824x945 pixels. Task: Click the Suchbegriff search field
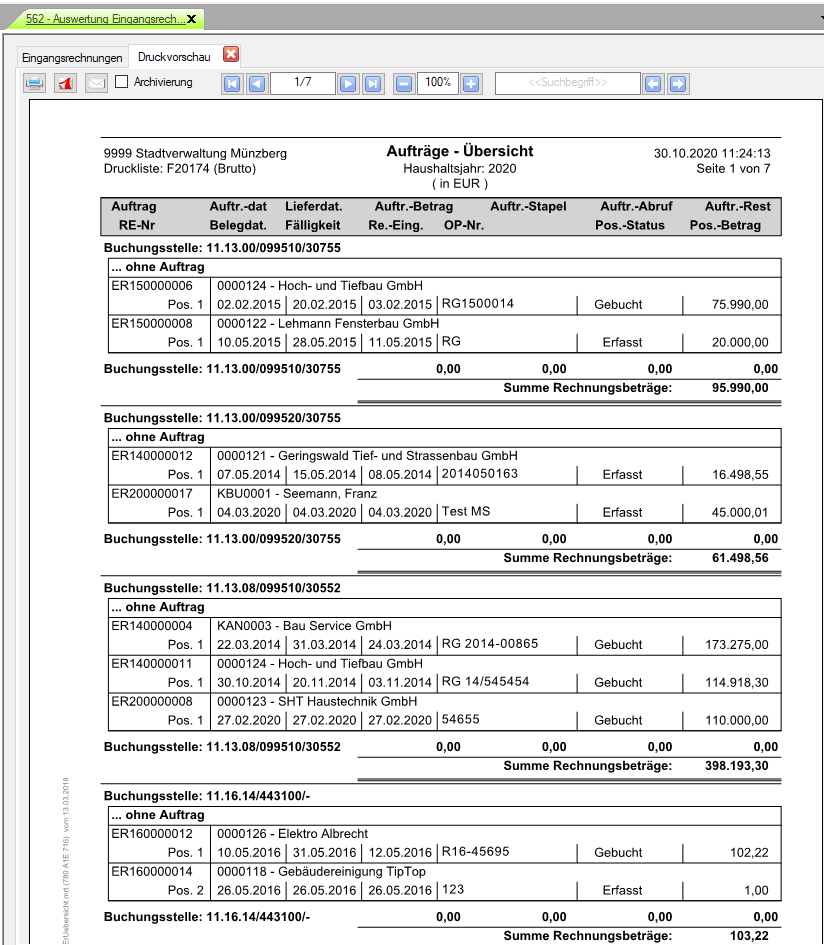567,83
